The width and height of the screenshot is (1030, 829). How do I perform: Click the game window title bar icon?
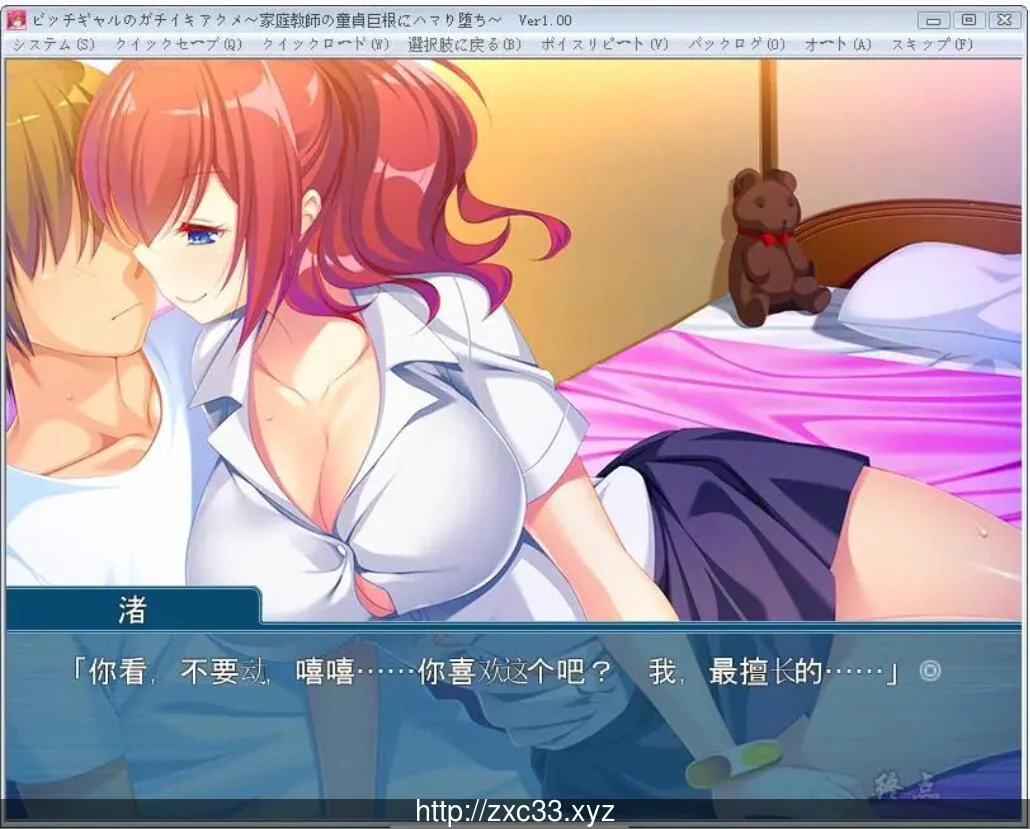16,20
